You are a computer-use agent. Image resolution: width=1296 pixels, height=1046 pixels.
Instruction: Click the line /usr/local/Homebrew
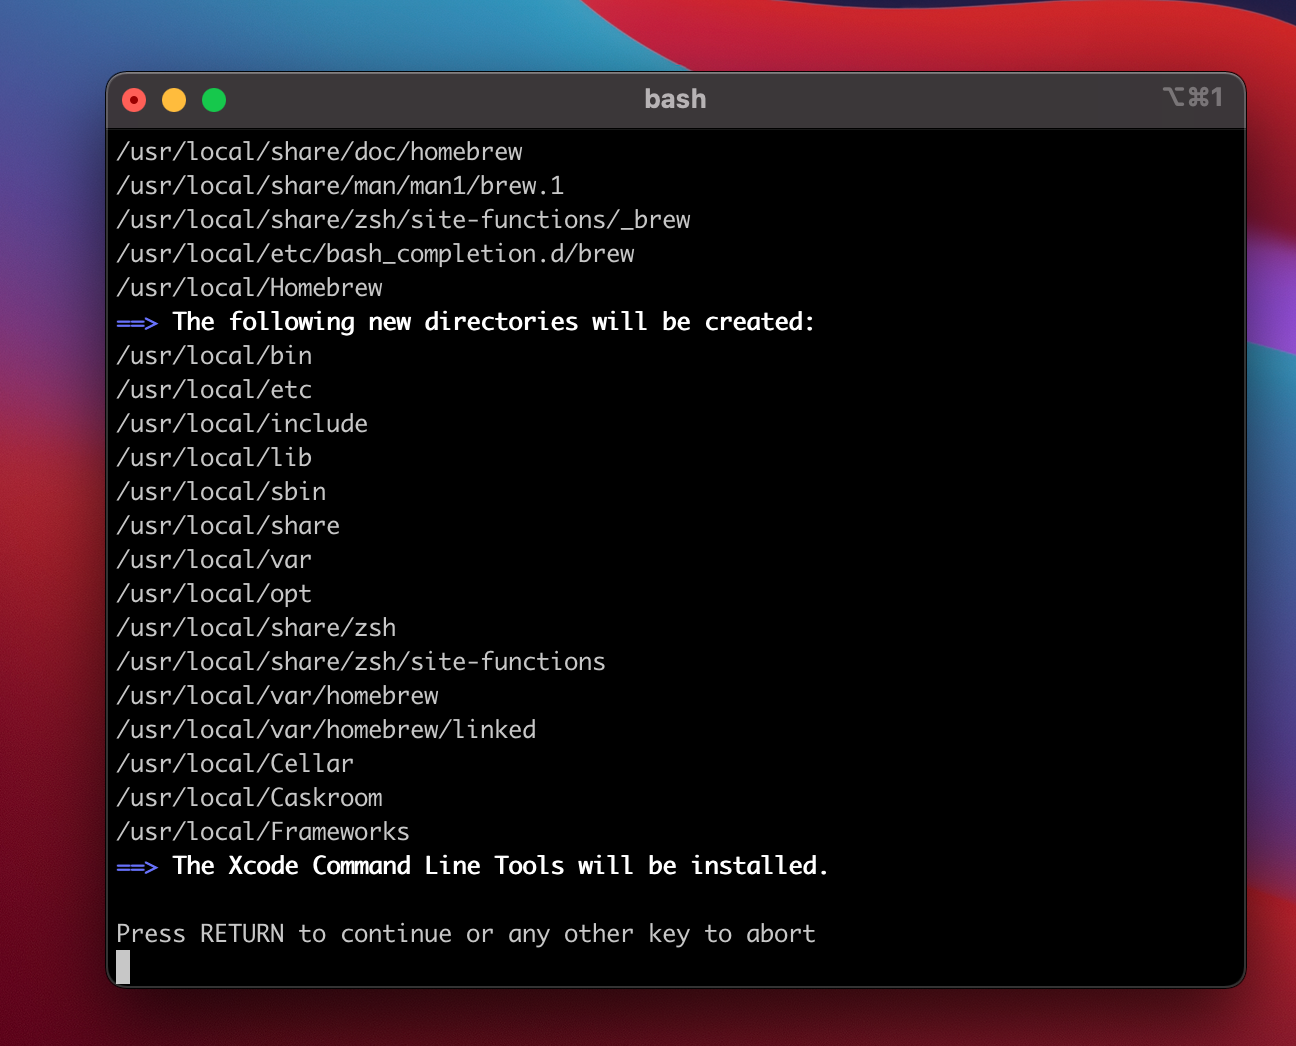point(249,288)
